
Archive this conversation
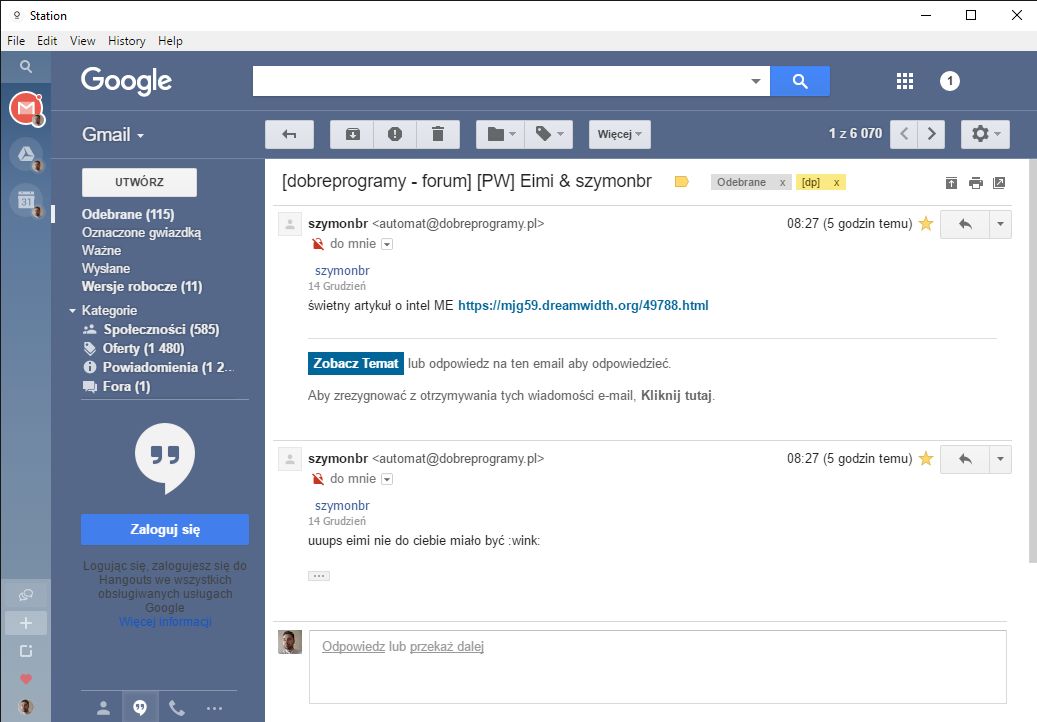click(x=353, y=134)
